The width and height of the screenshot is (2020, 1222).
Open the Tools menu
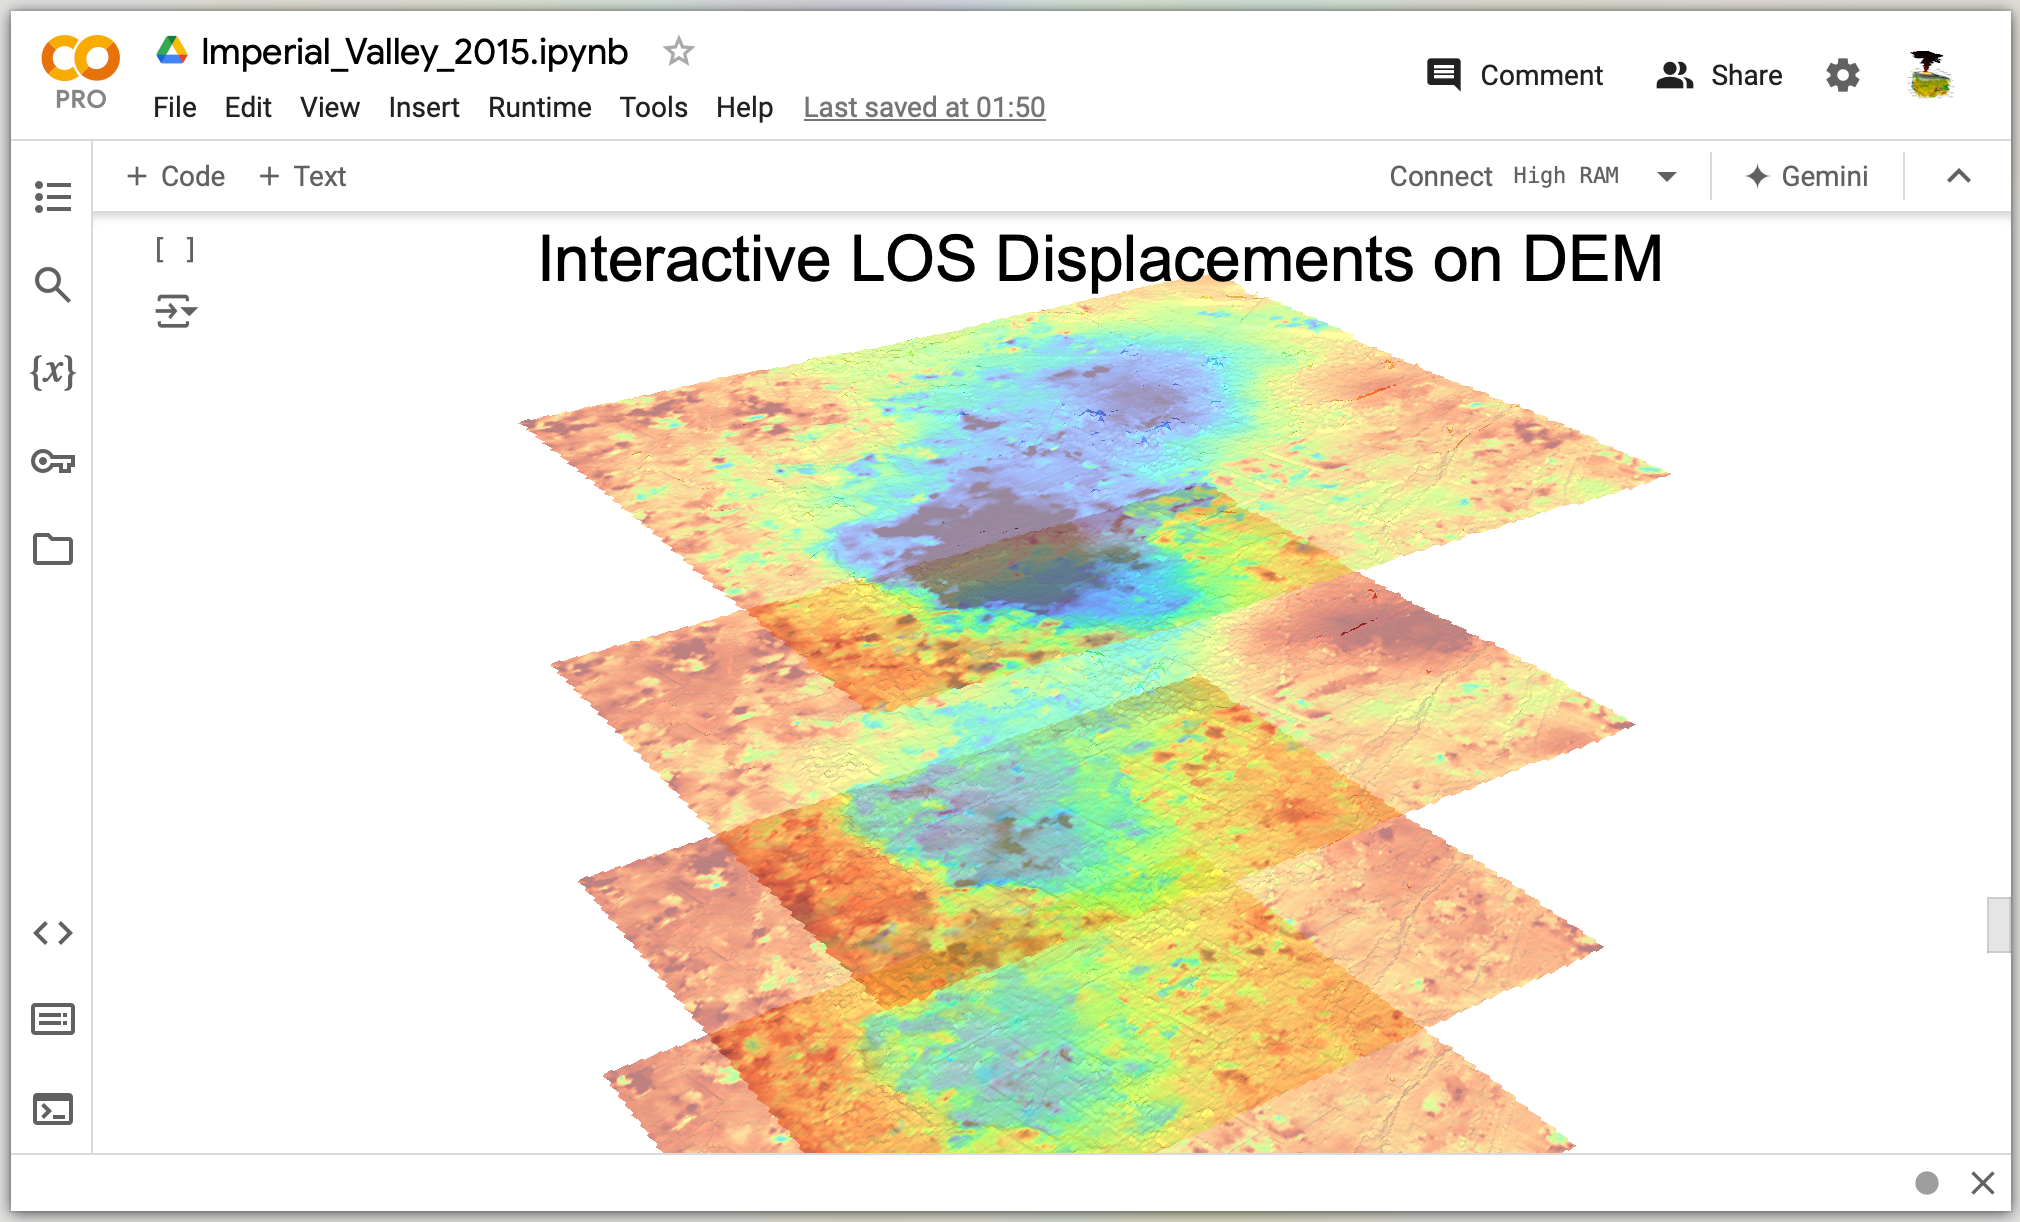click(653, 107)
